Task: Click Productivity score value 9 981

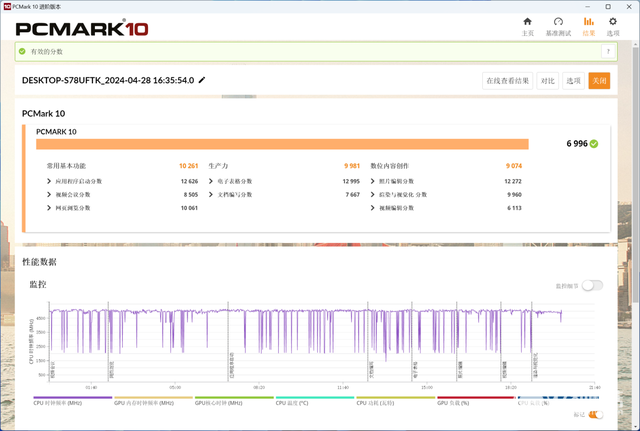Action: pos(352,166)
